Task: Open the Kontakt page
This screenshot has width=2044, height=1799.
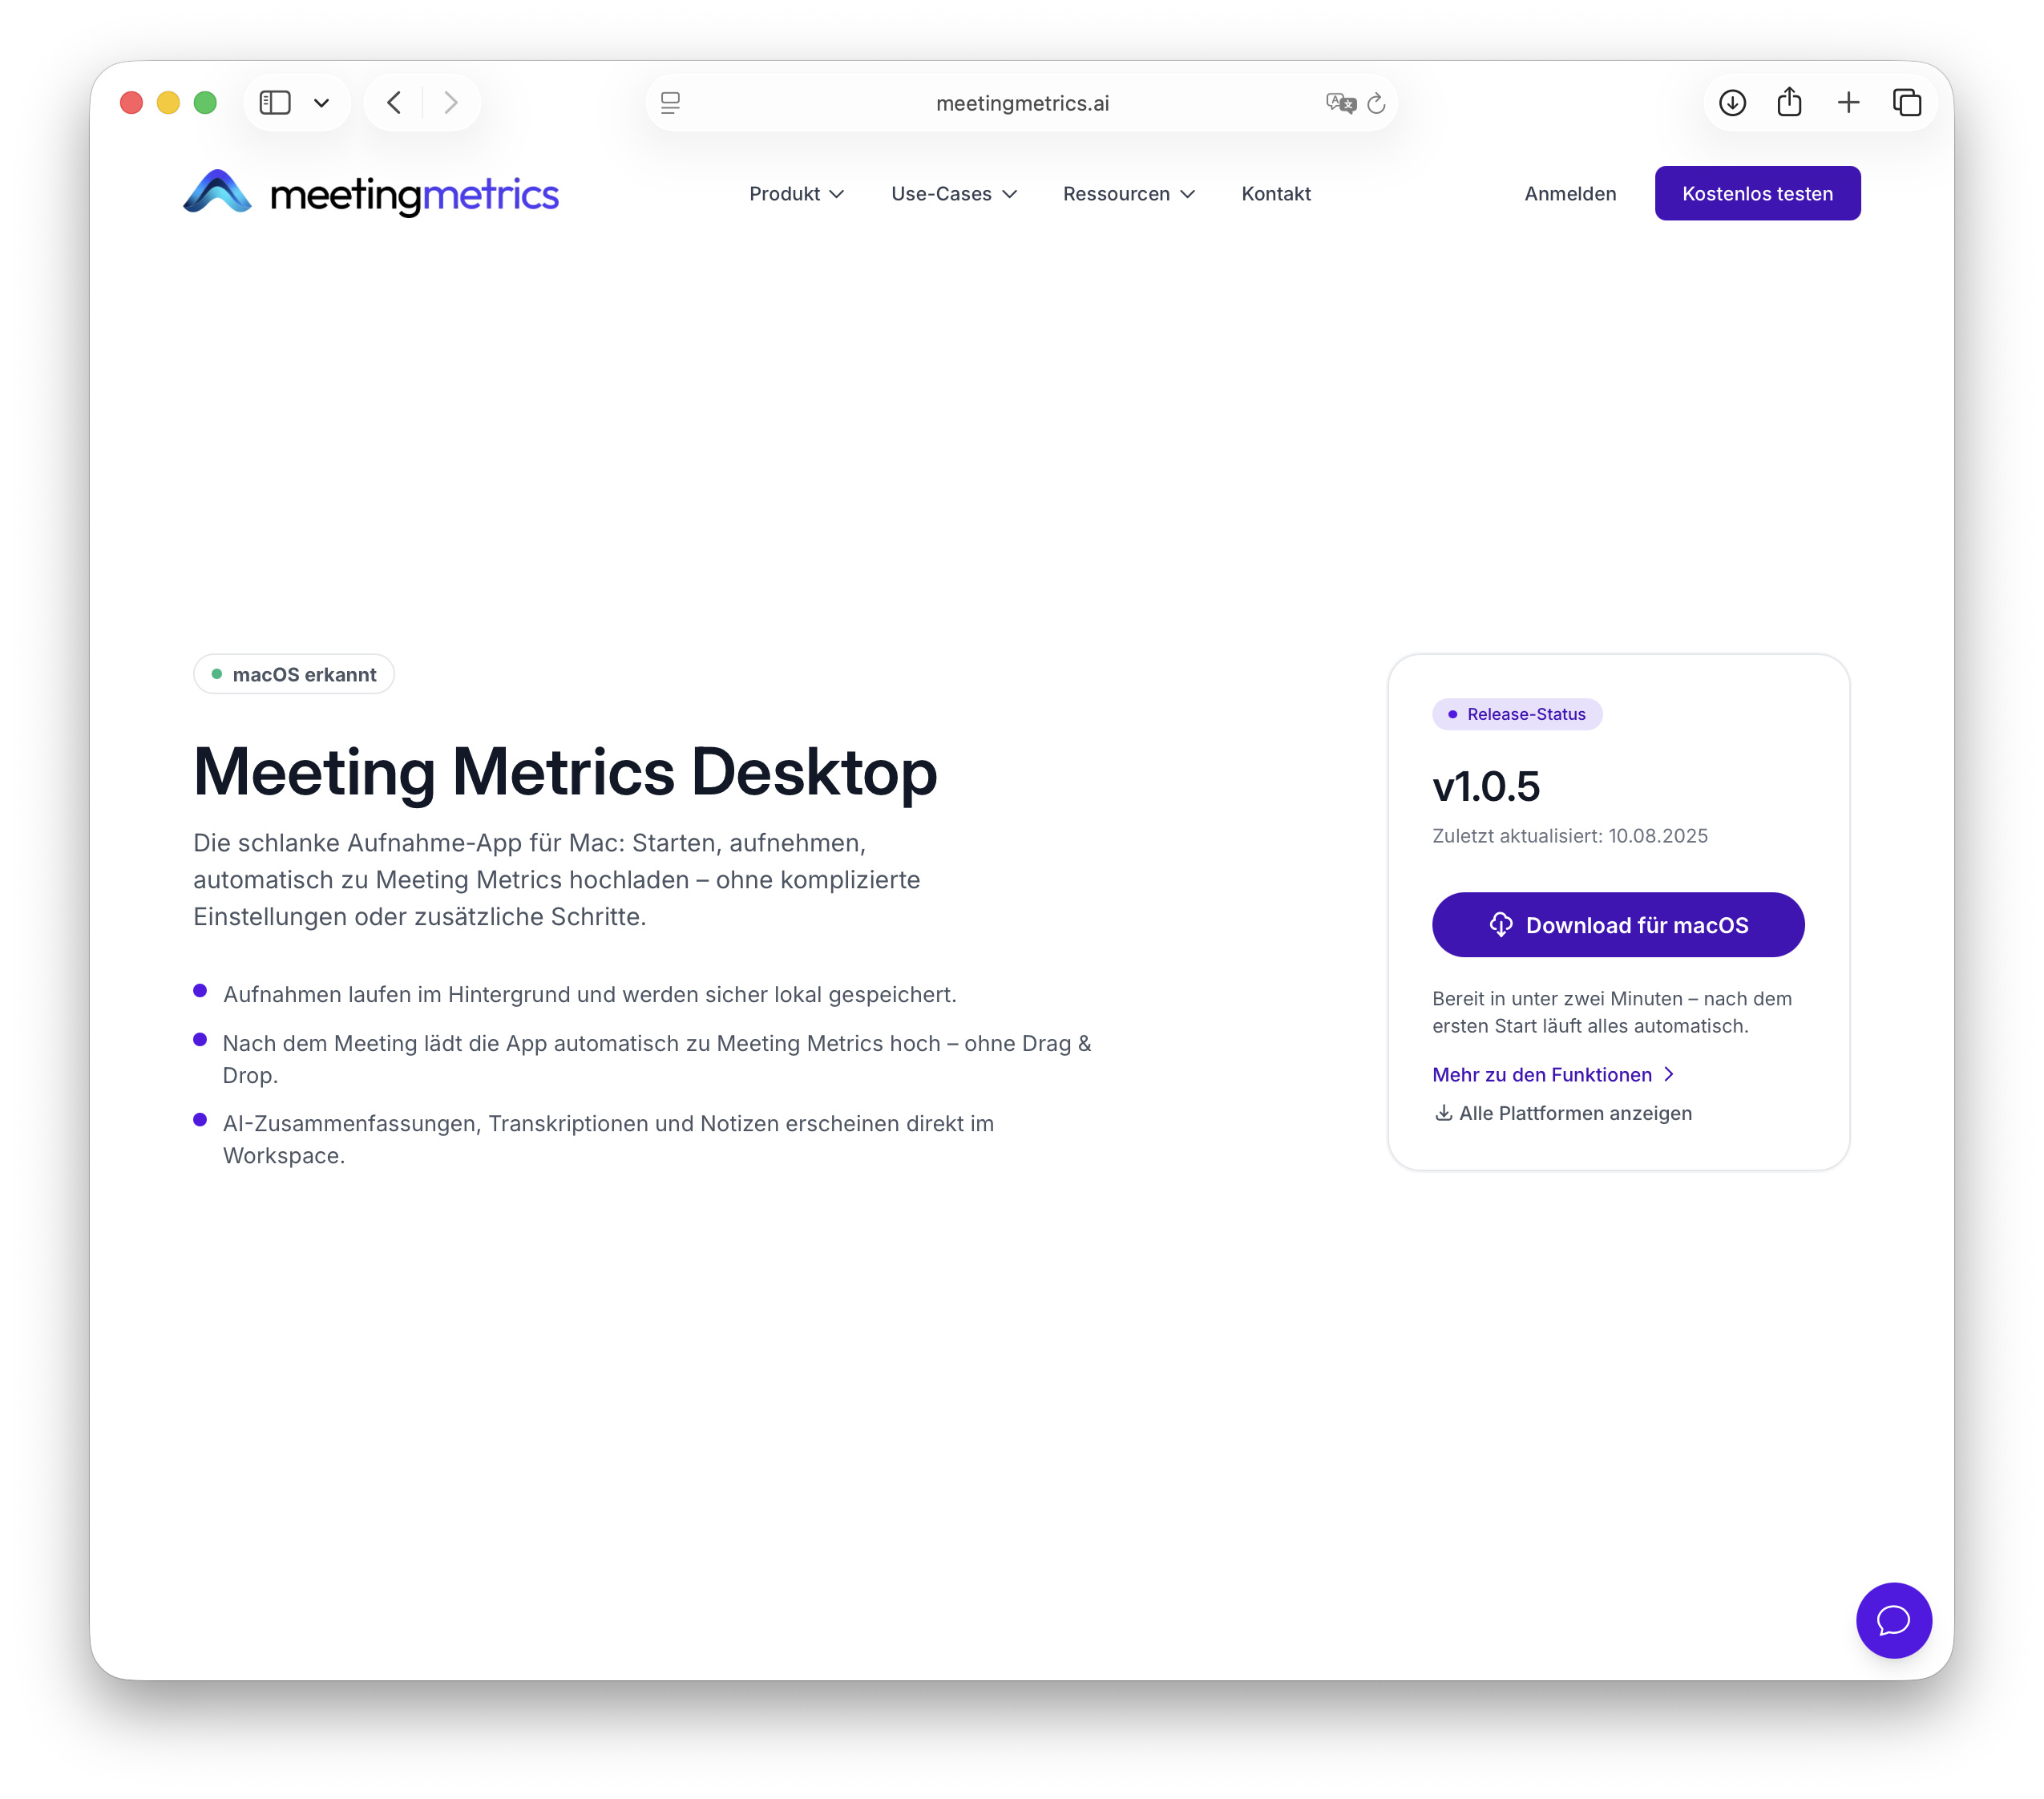Action: pos(1276,194)
